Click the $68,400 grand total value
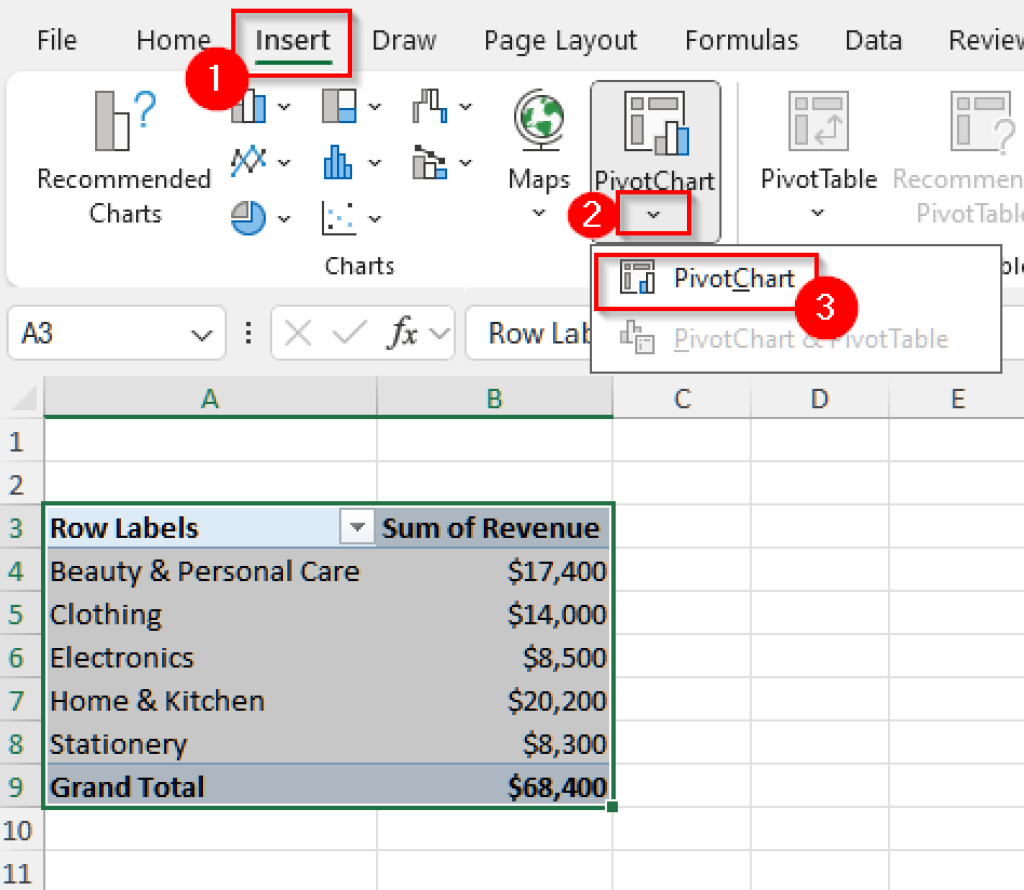 click(494, 786)
